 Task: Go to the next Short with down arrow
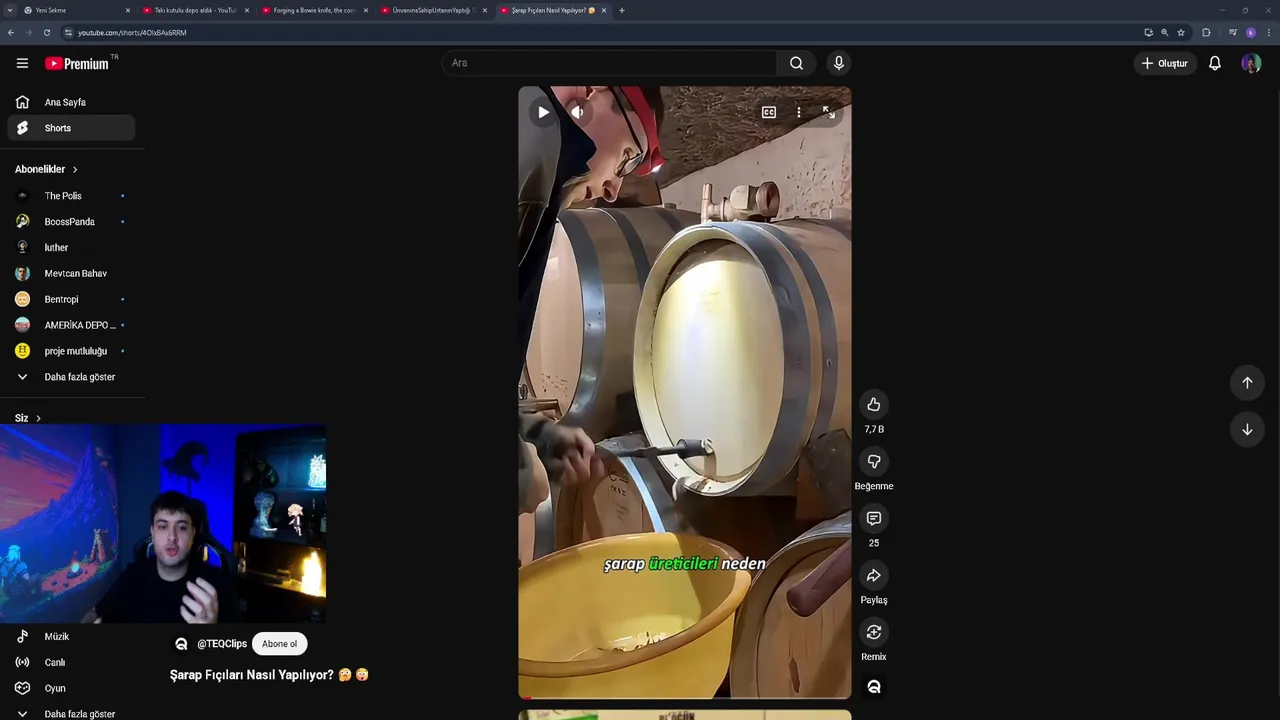pyautogui.click(x=1247, y=429)
